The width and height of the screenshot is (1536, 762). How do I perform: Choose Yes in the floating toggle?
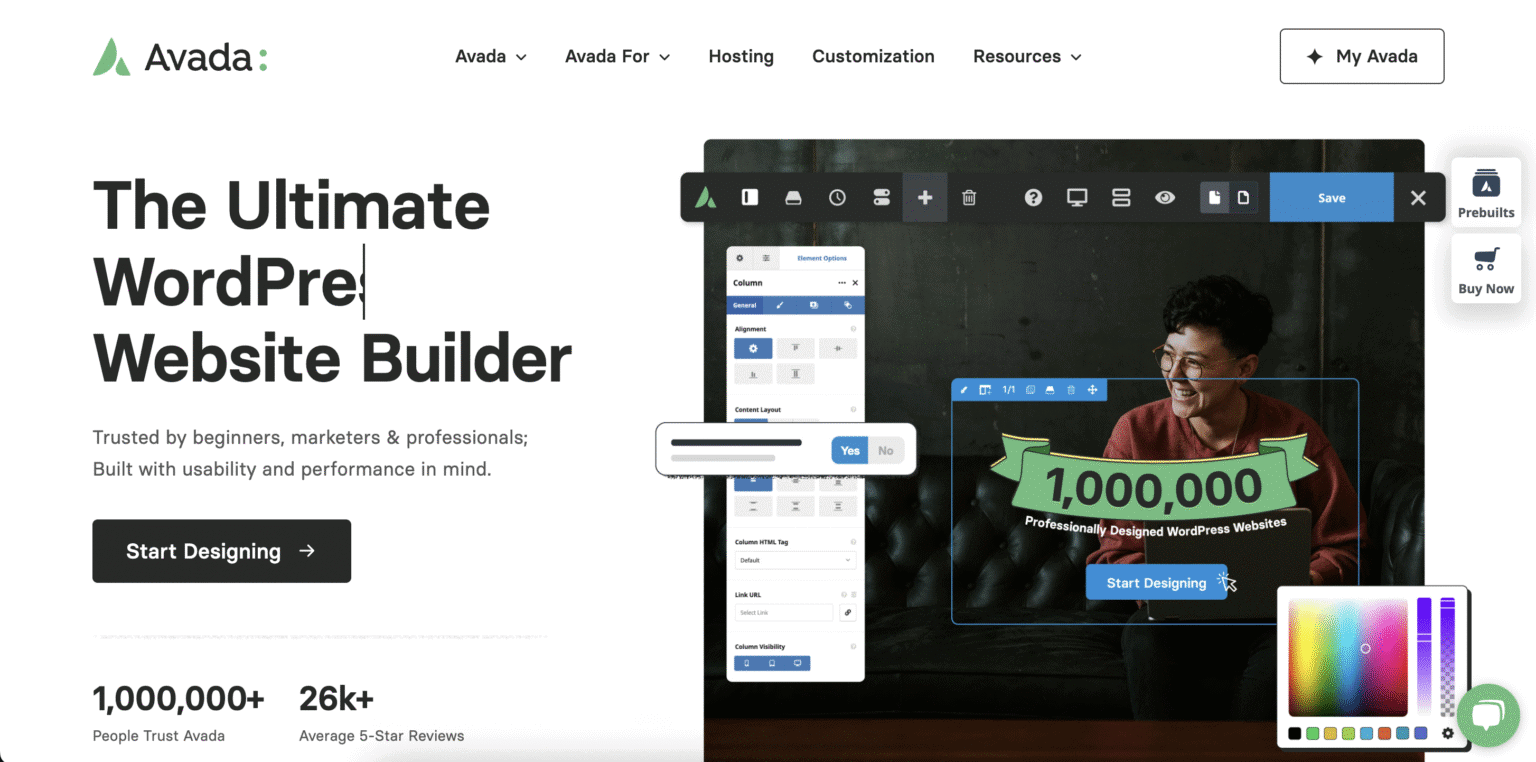coord(850,450)
